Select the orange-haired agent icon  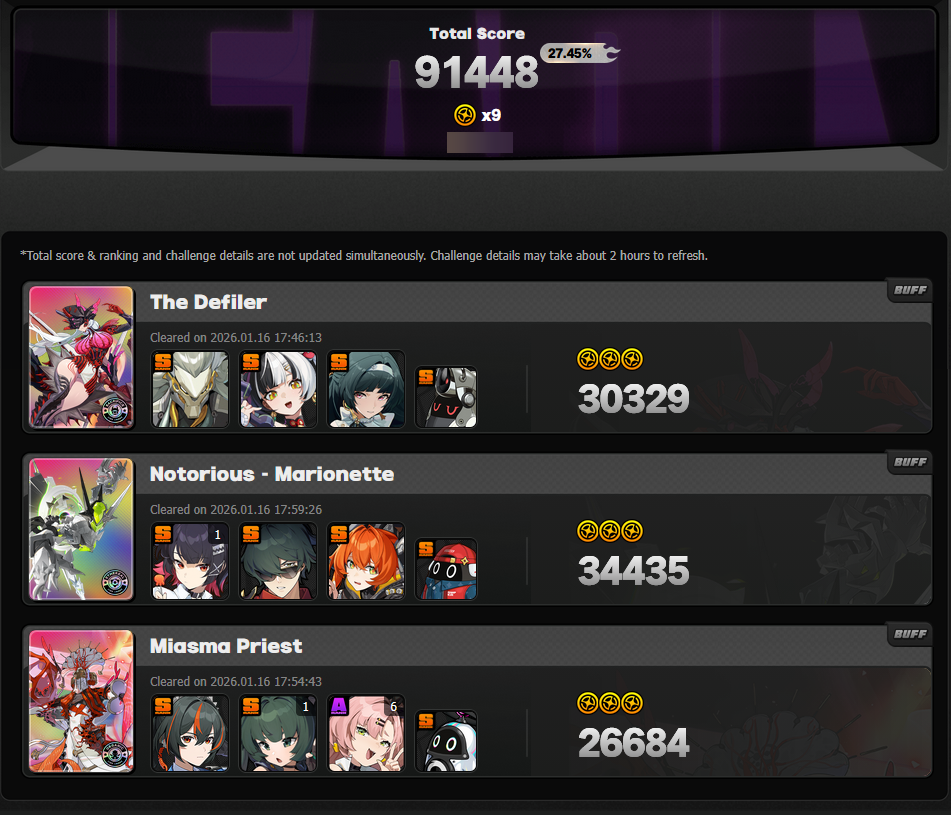[366, 562]
